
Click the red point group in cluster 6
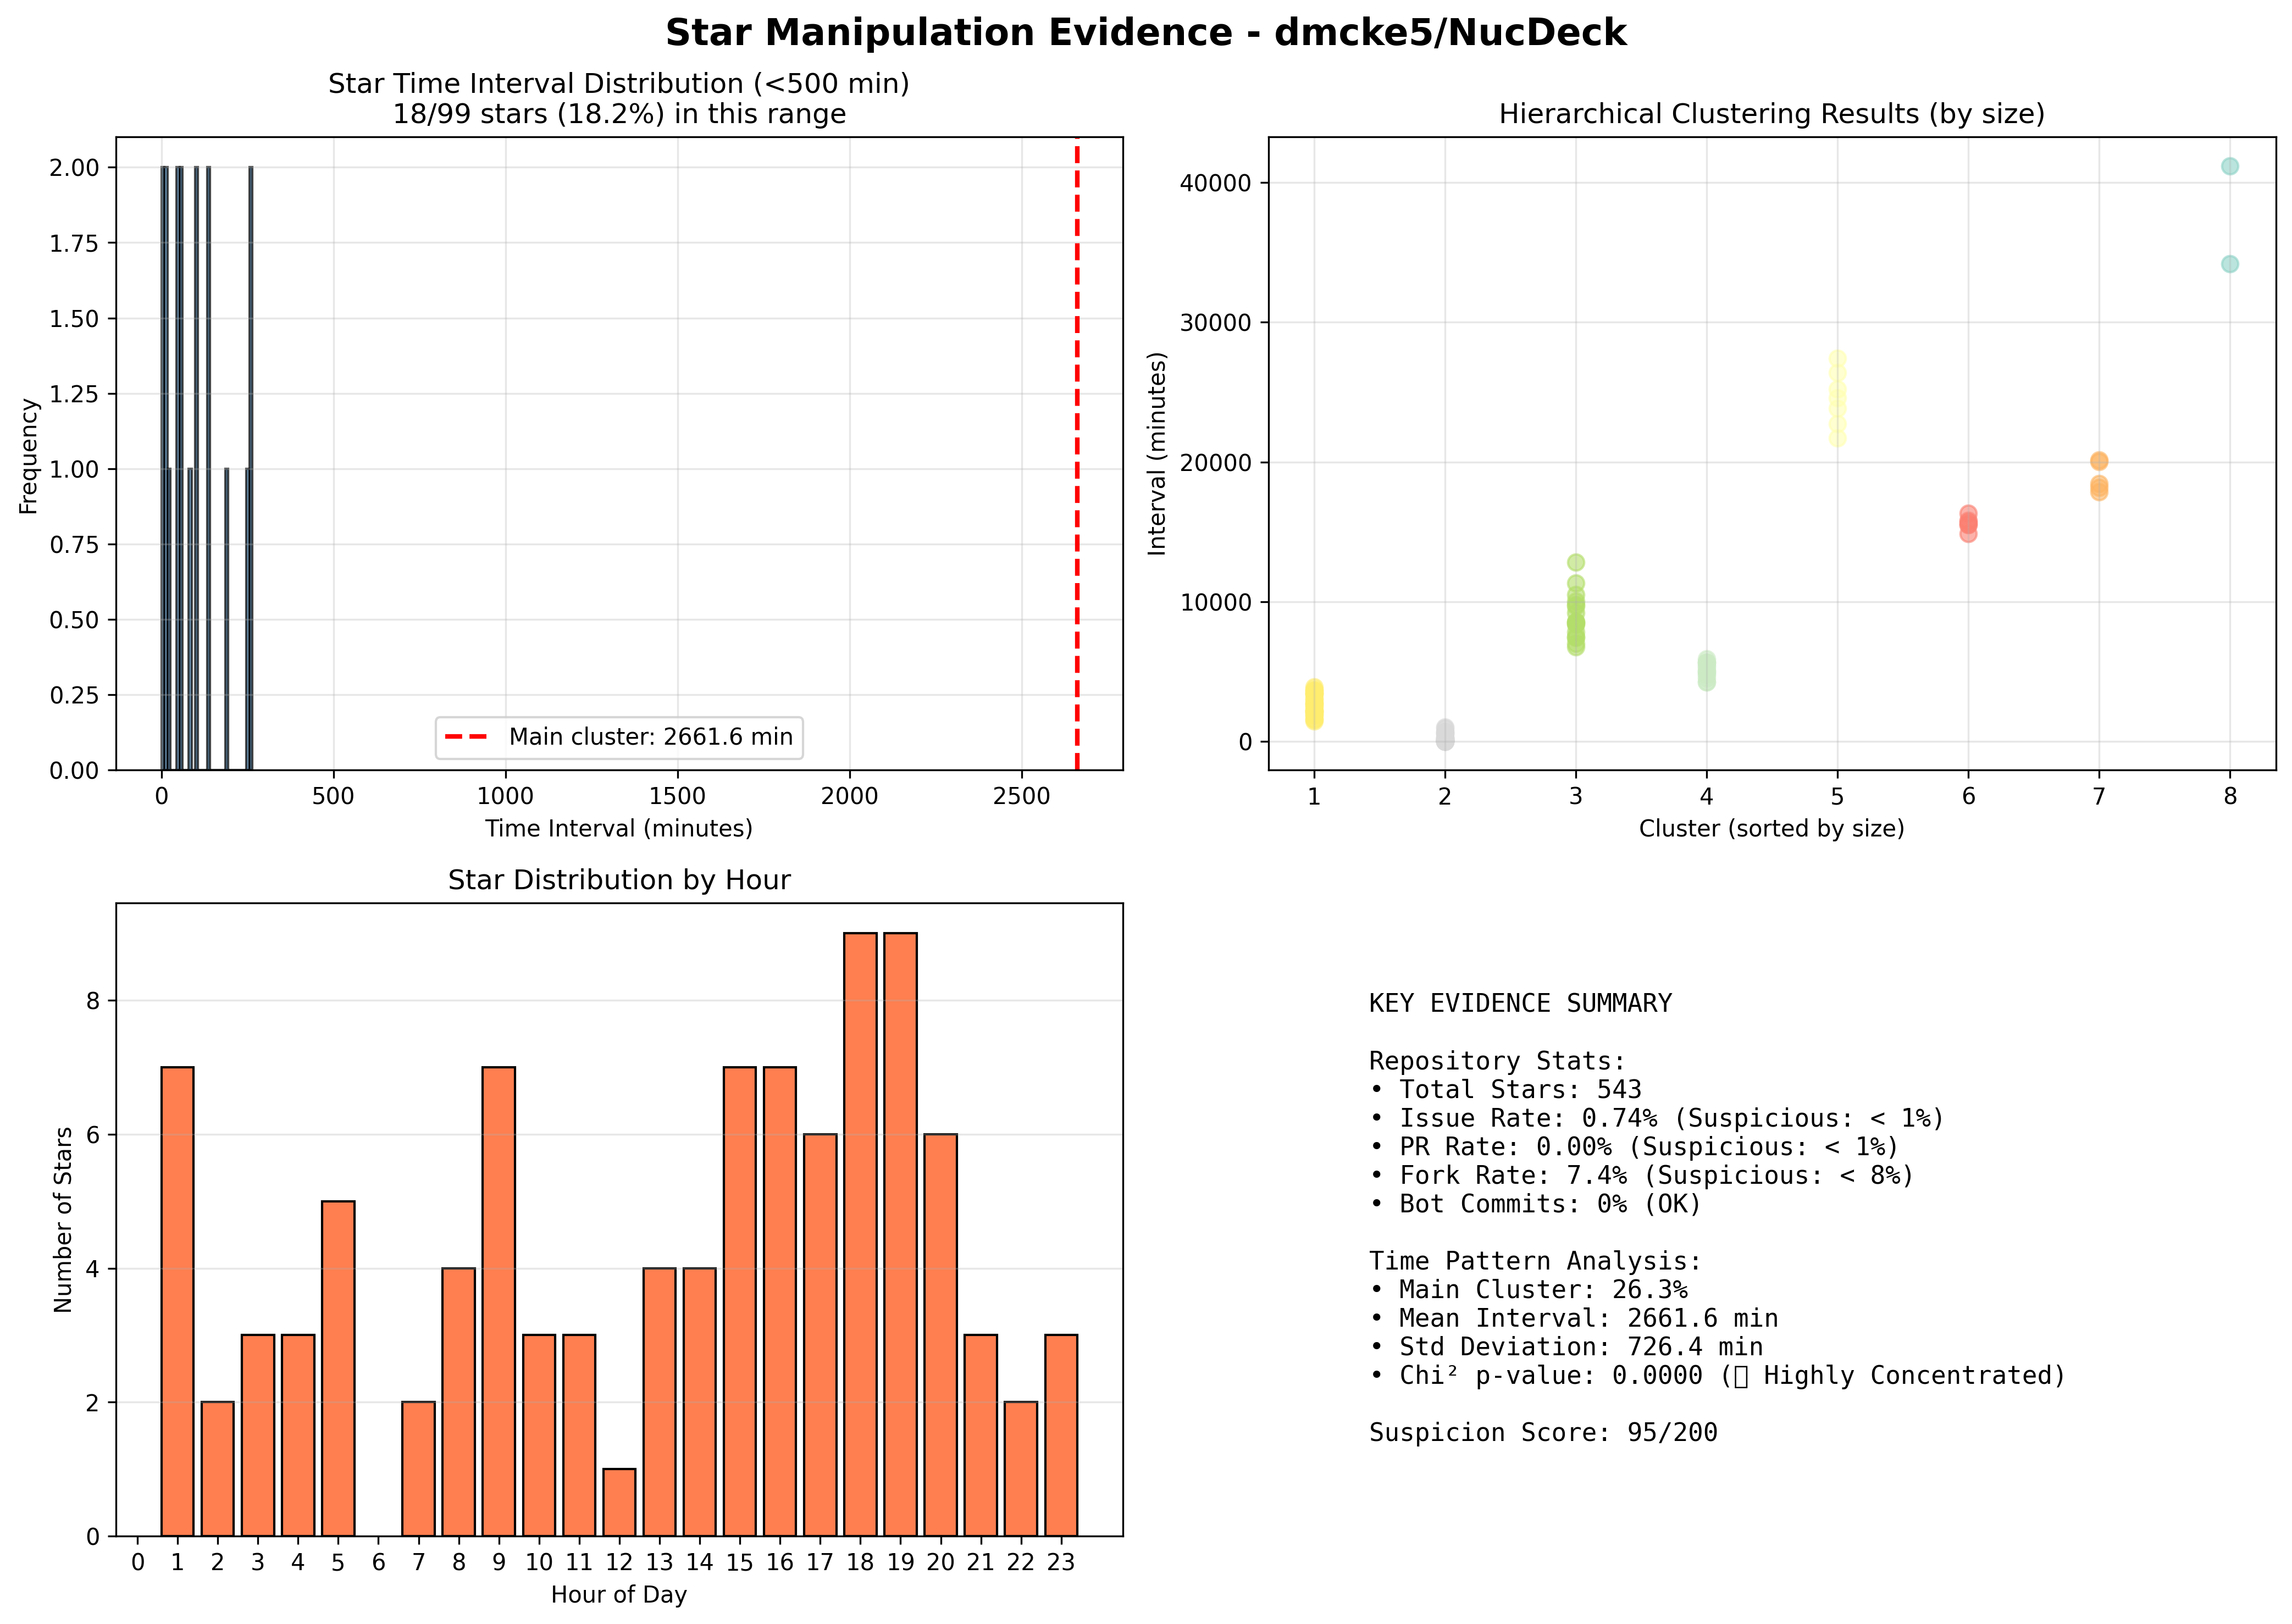[x=1968, y=523]
